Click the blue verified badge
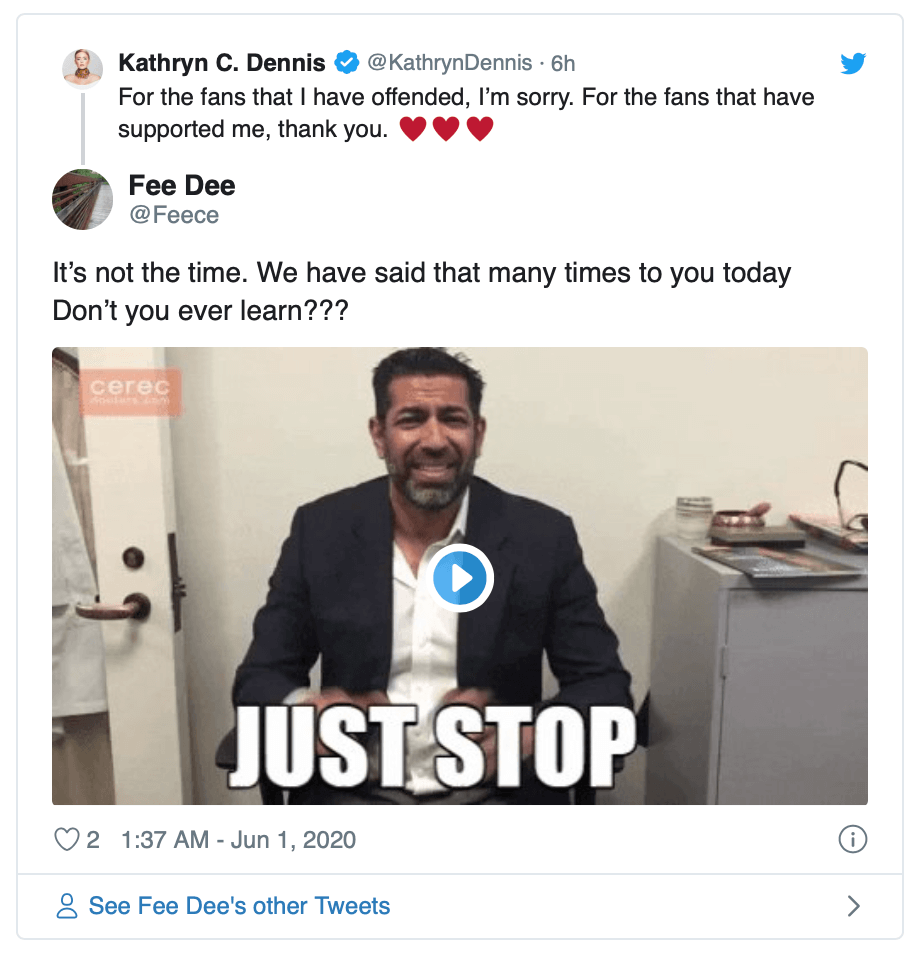This screenshot has height=964, width=924. pos(347,63)
